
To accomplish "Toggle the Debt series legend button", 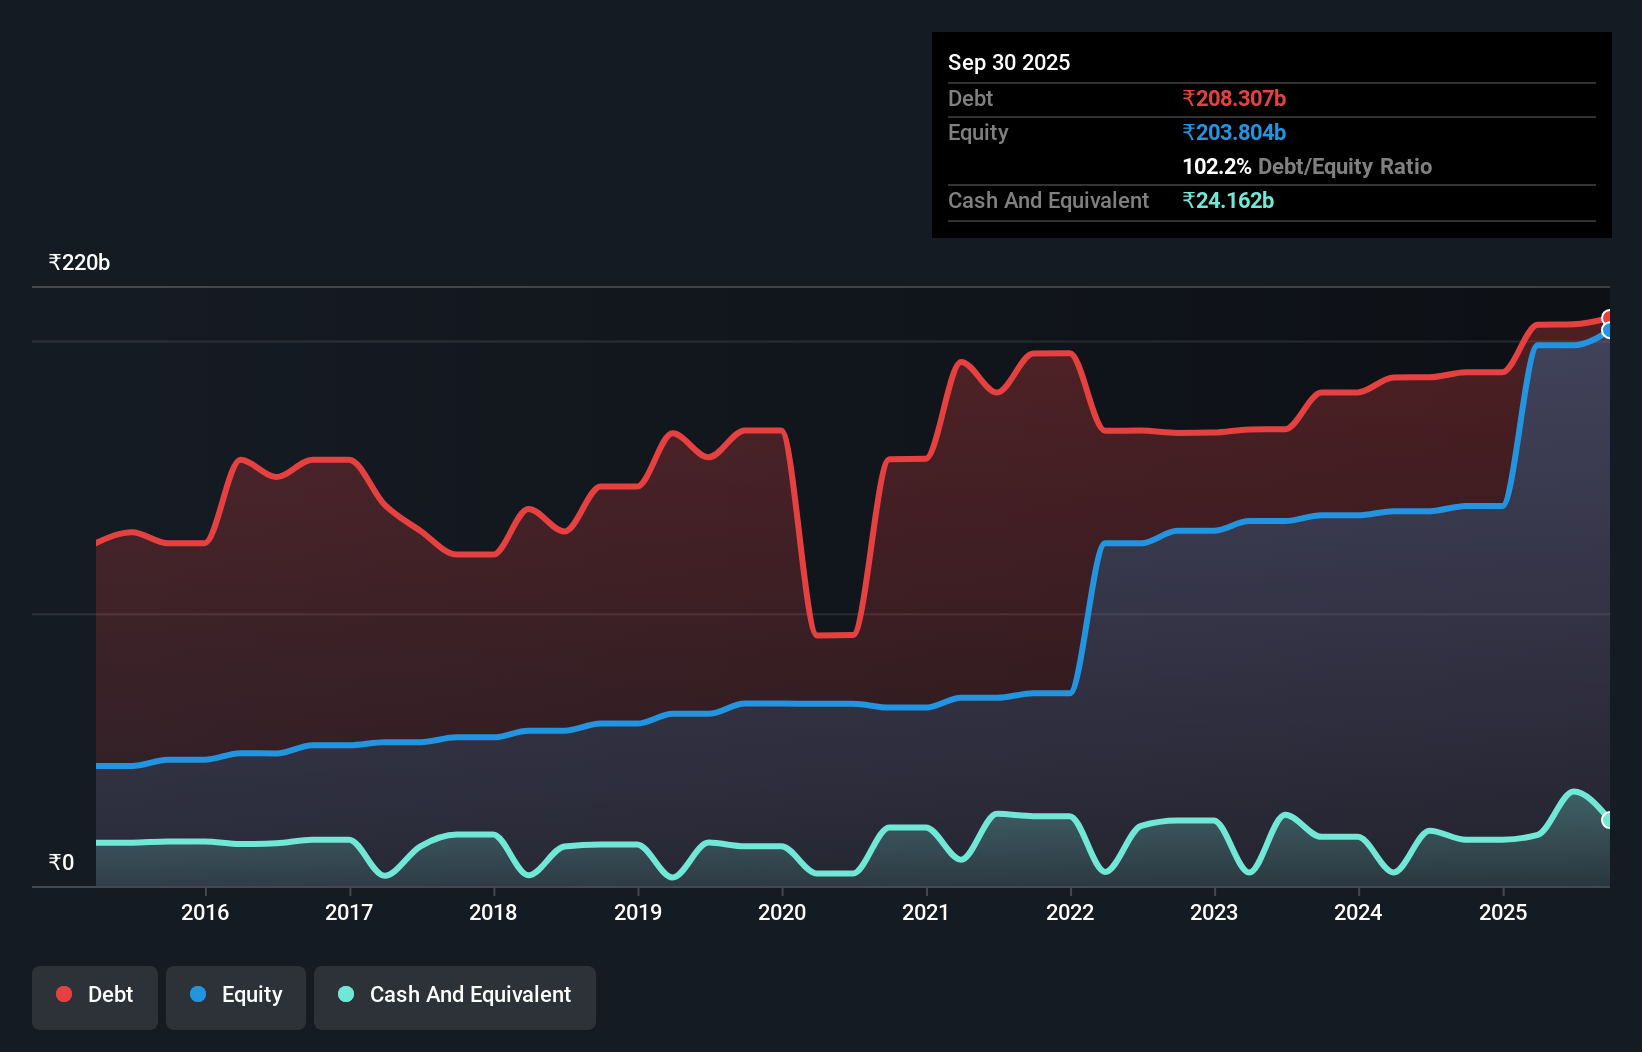I will pos(95,997).
